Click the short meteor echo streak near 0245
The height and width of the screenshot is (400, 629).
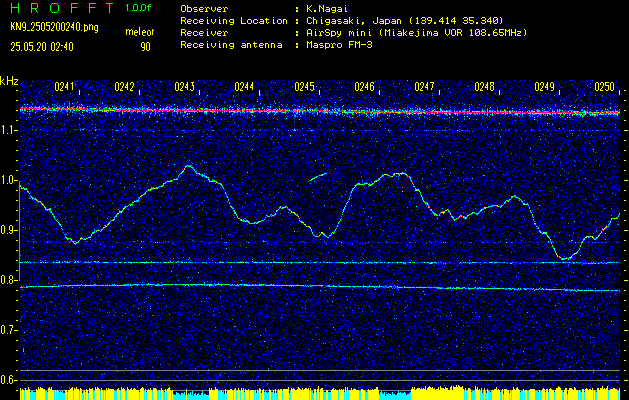(x=318, y=177)
